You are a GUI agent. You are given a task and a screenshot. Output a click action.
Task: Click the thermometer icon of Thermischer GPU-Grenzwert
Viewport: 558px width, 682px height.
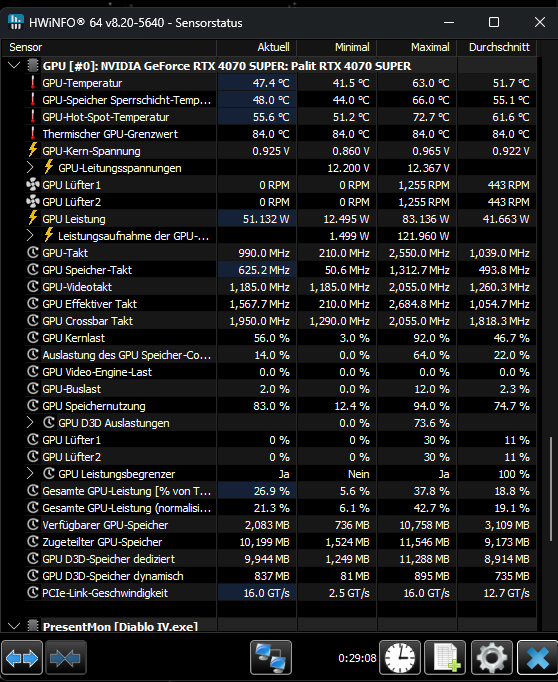pos(33,134)
